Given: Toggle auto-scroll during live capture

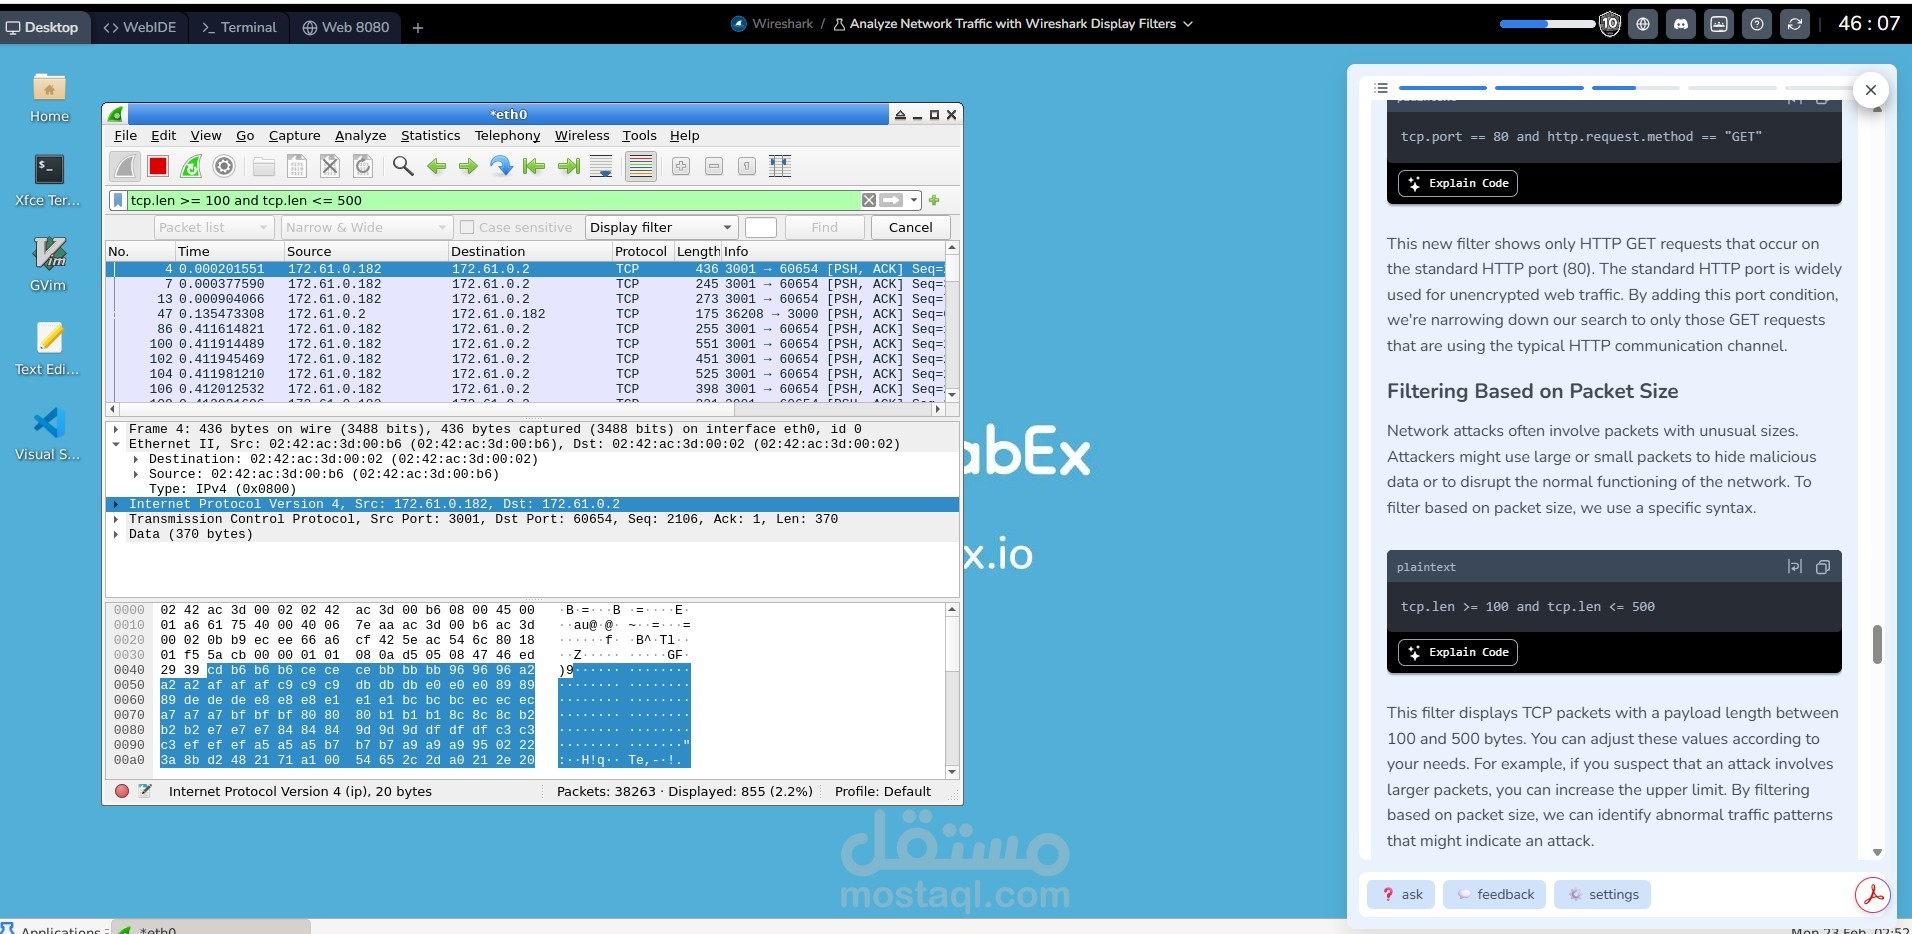Looking at the screenshot, I should point(601,166).
